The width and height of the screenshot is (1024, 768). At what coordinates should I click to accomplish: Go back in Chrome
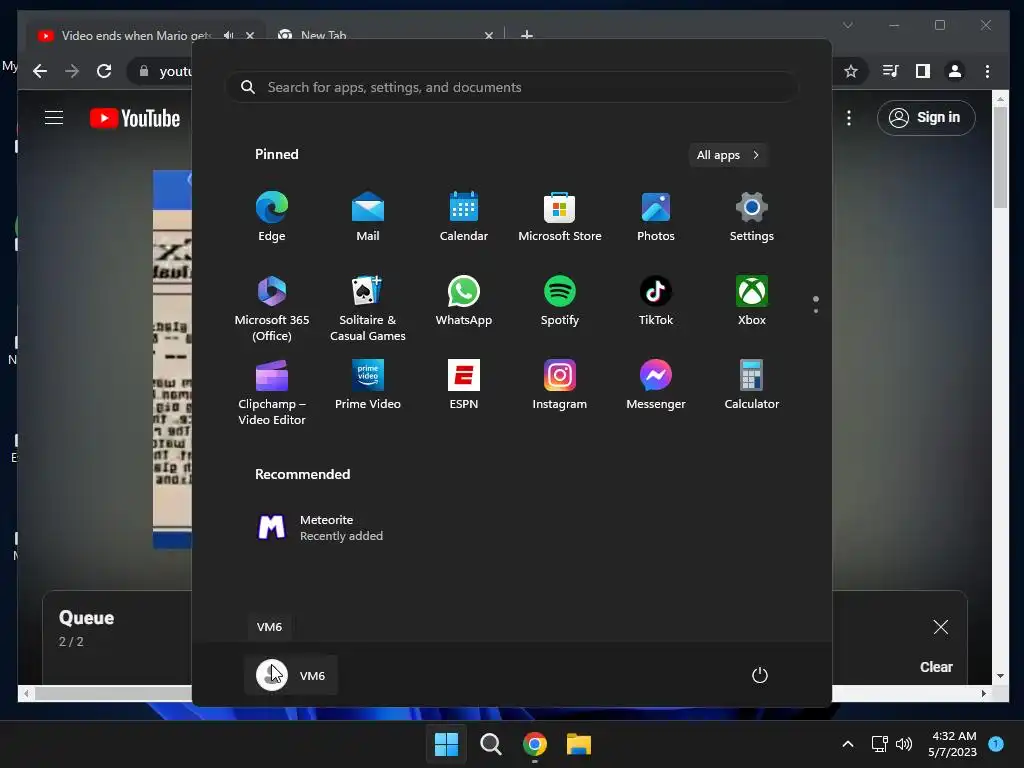point(40,71)
